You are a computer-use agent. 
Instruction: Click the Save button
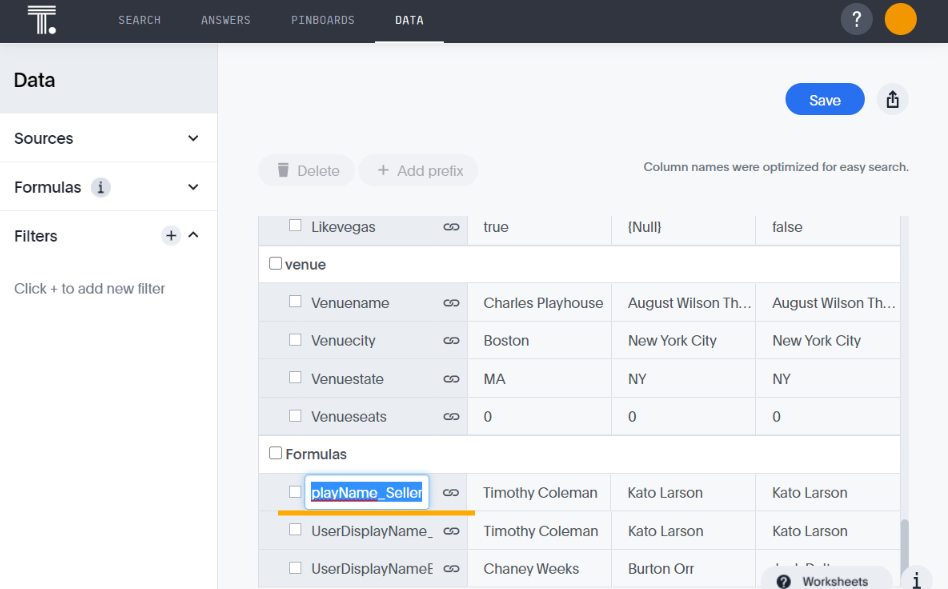pyautogui.click(x=824, y=99)
